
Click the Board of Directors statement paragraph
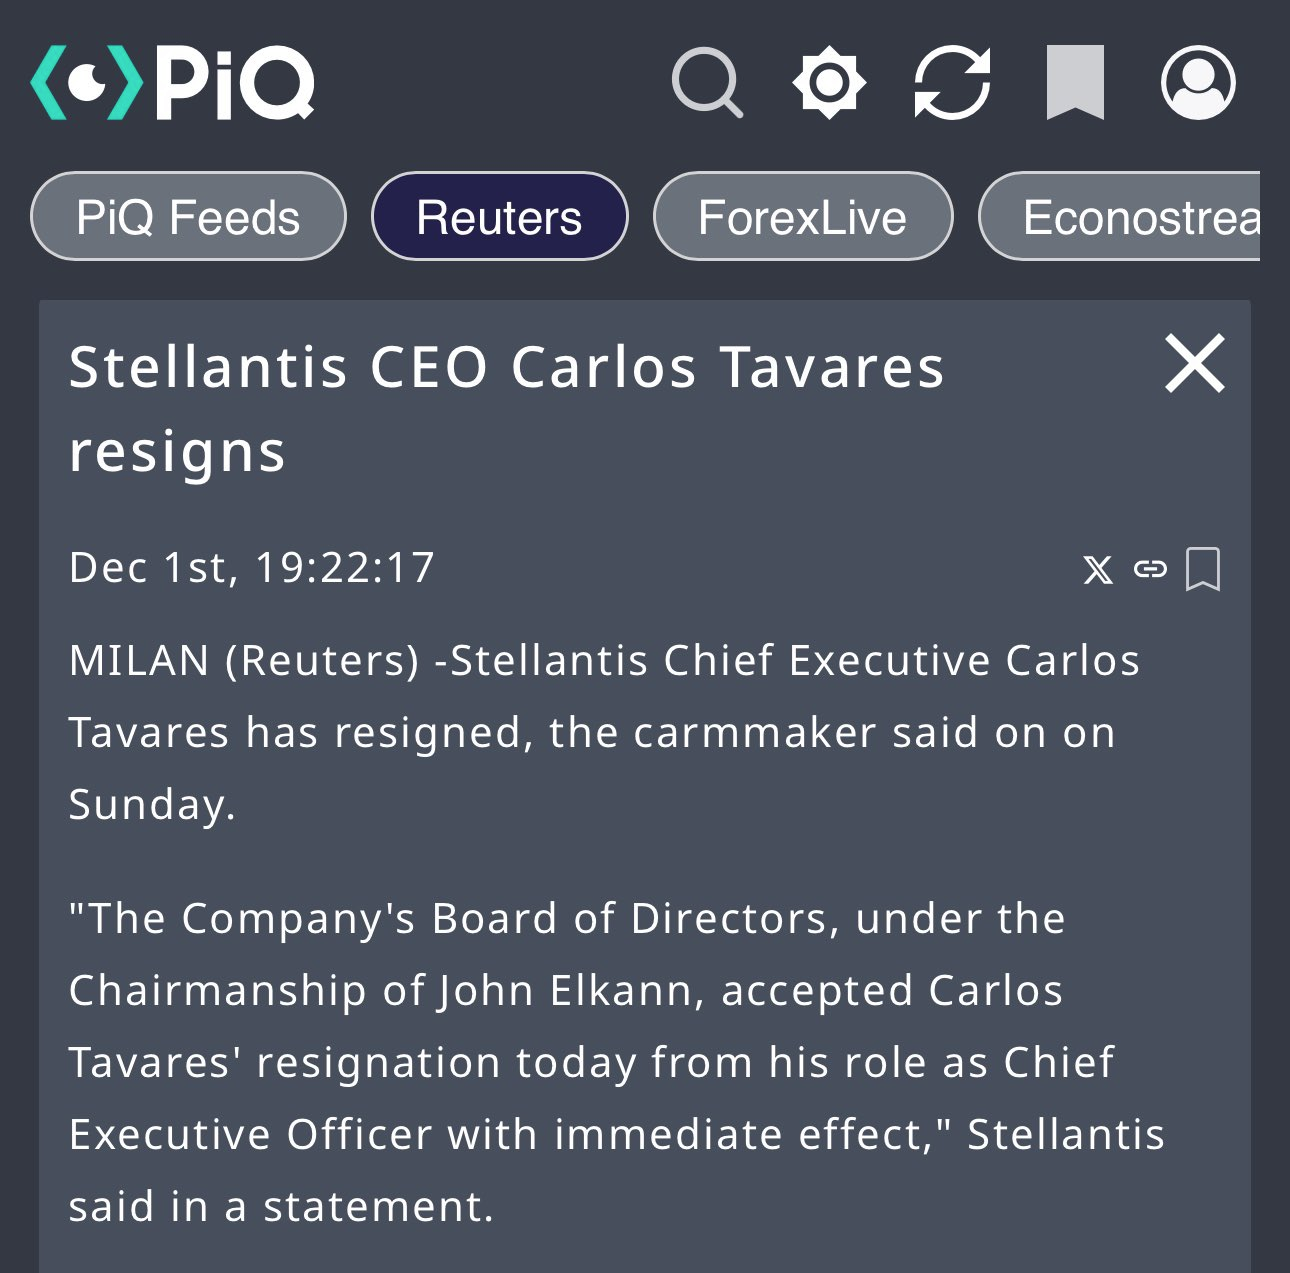pos(616,1062)
